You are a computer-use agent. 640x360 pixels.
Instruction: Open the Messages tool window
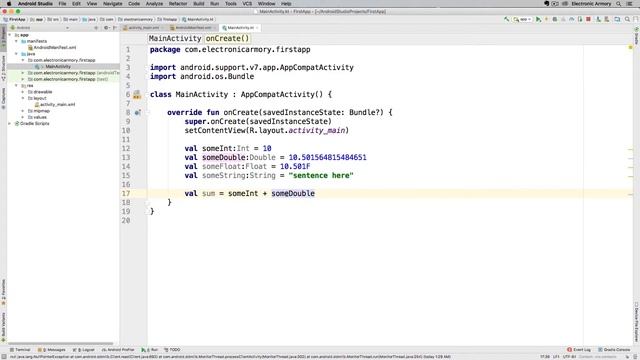click(x=52, y=350)
